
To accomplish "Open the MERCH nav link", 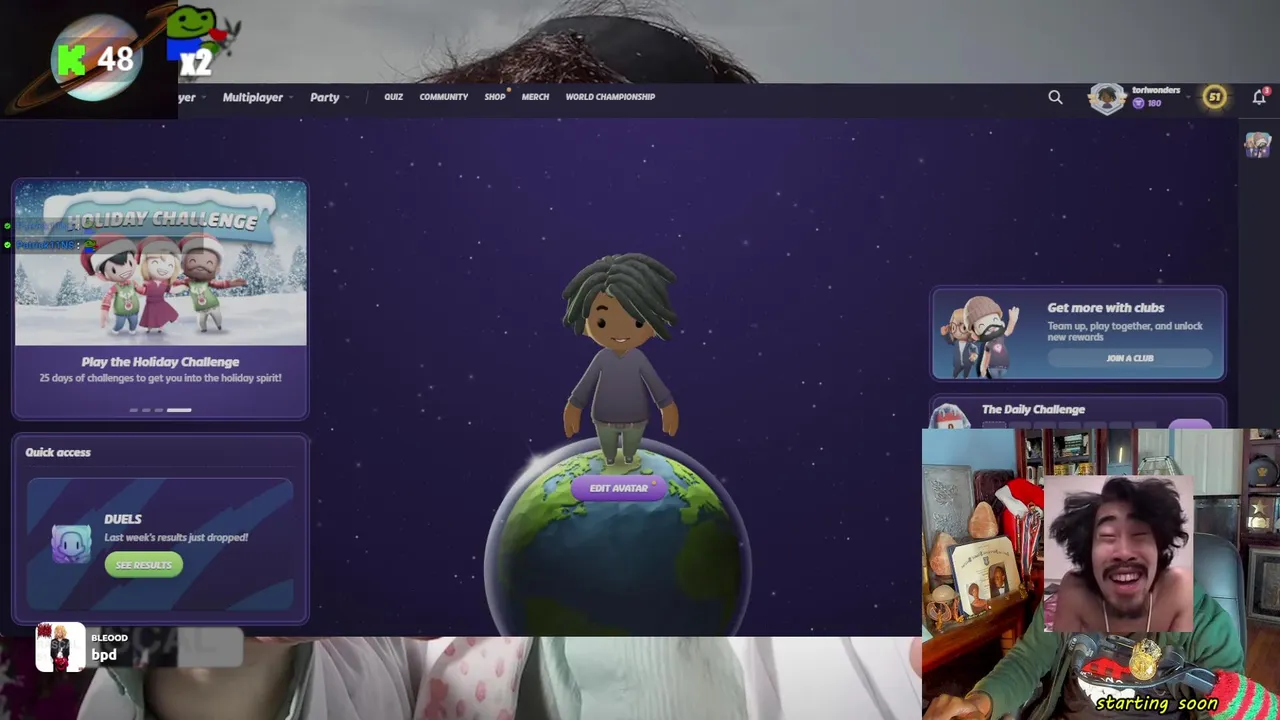I will (x=535, y=97).
